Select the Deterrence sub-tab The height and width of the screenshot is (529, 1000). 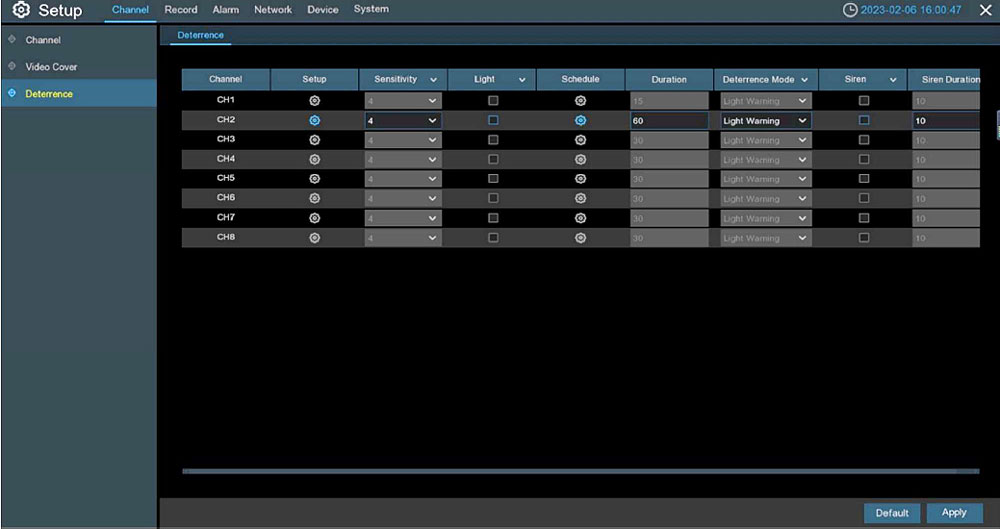click(200, 35)
